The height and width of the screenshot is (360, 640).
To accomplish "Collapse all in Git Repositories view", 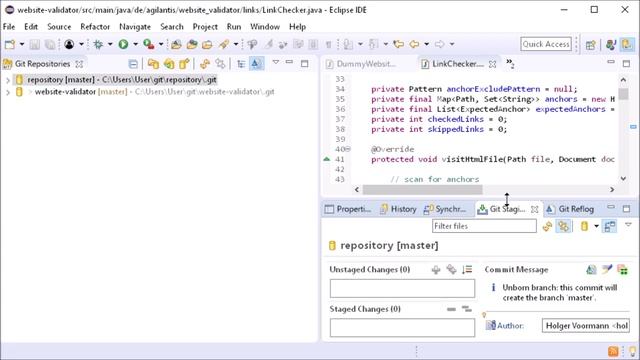I will [133, 64].
